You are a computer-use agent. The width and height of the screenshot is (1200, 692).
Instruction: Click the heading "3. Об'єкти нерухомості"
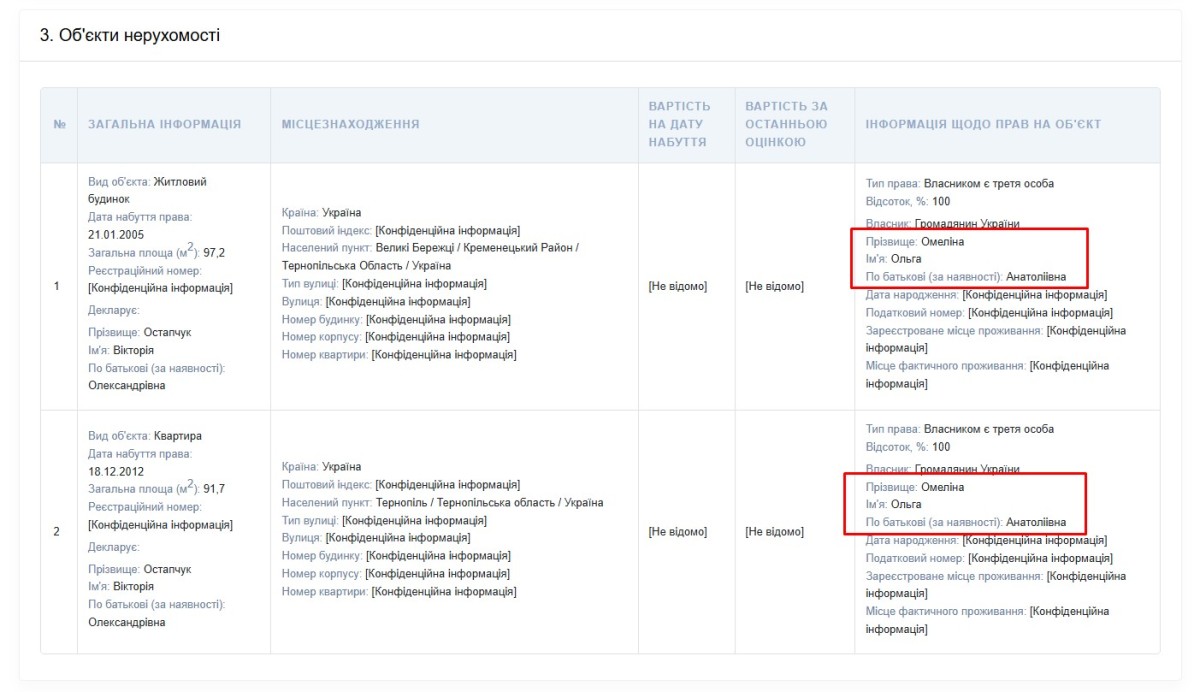(130, 36)
